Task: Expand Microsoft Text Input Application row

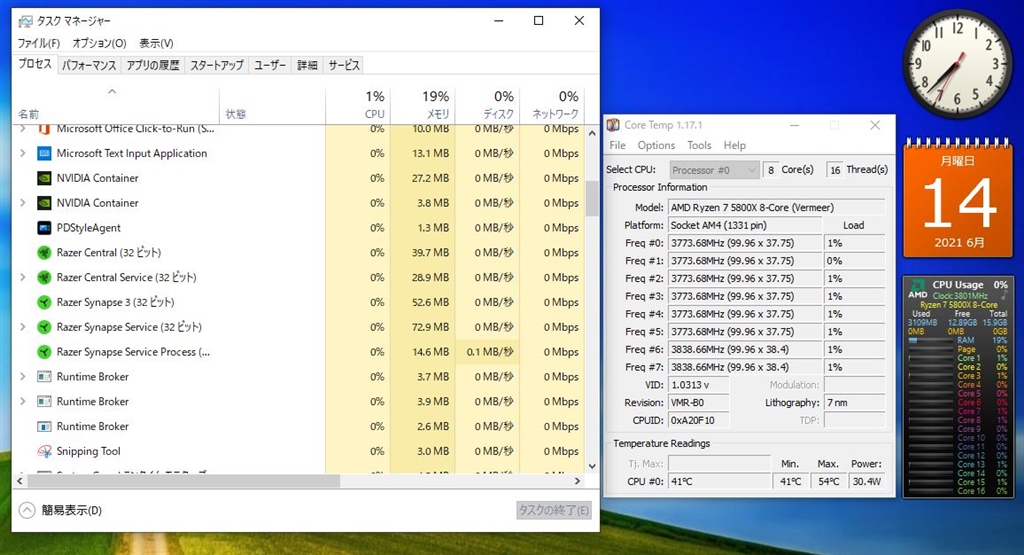Action: tap(23, 153)
